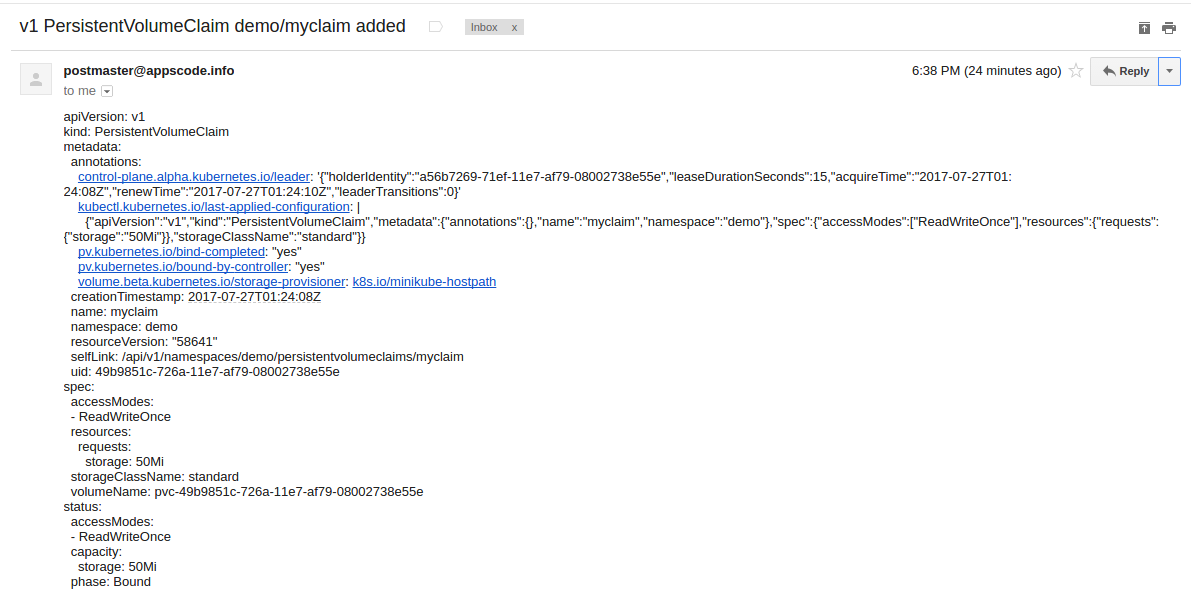Click sender name postmaster@appscode.info
Image resolution: width=1191 pixels, height=609 pixels.
149,71
